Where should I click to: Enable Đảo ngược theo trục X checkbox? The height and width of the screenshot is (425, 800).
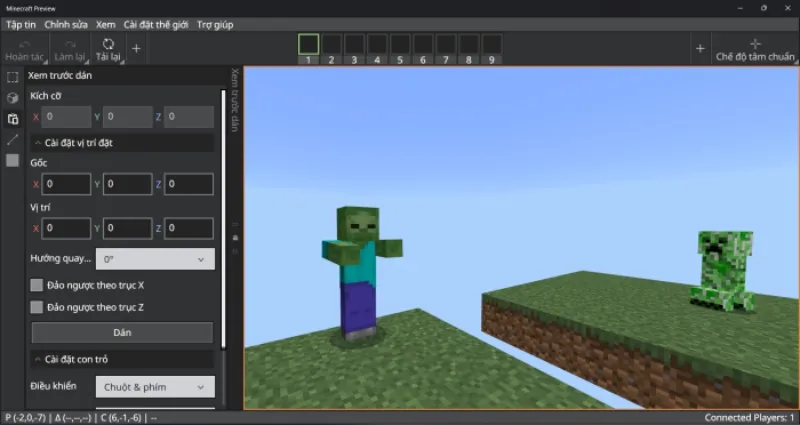click(x=36, y=285)
